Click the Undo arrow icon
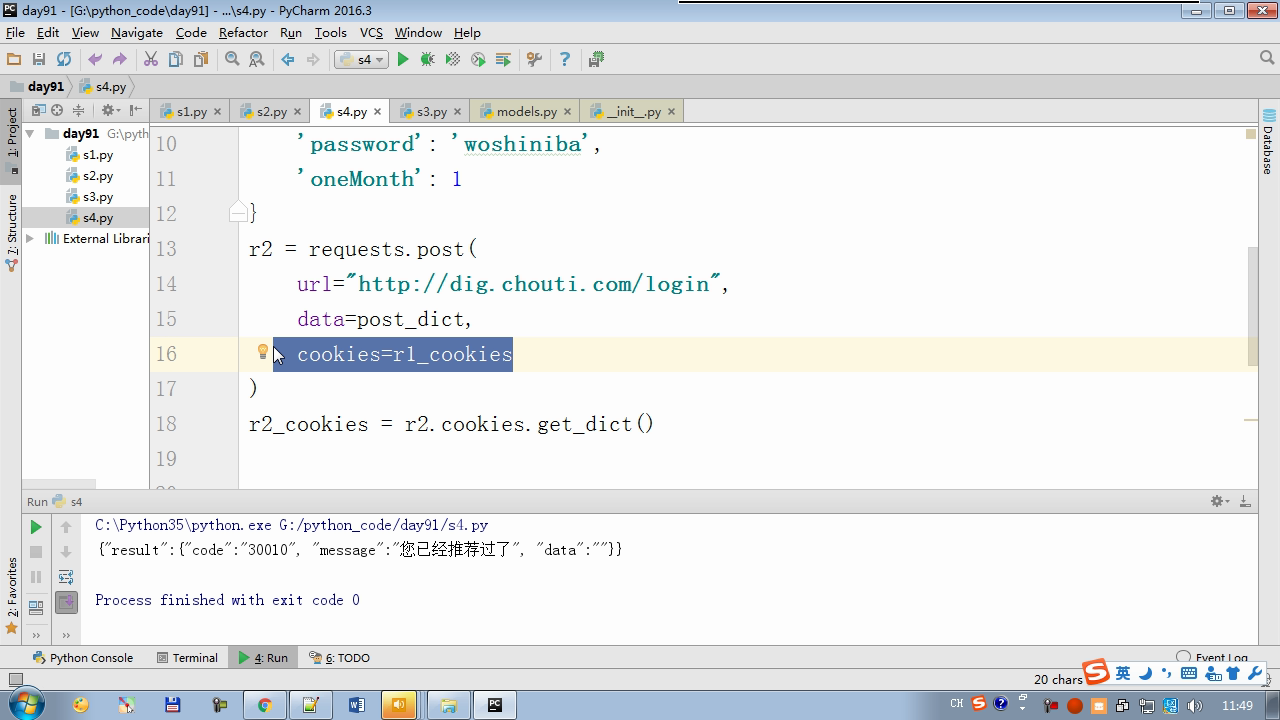 point(95,60)
